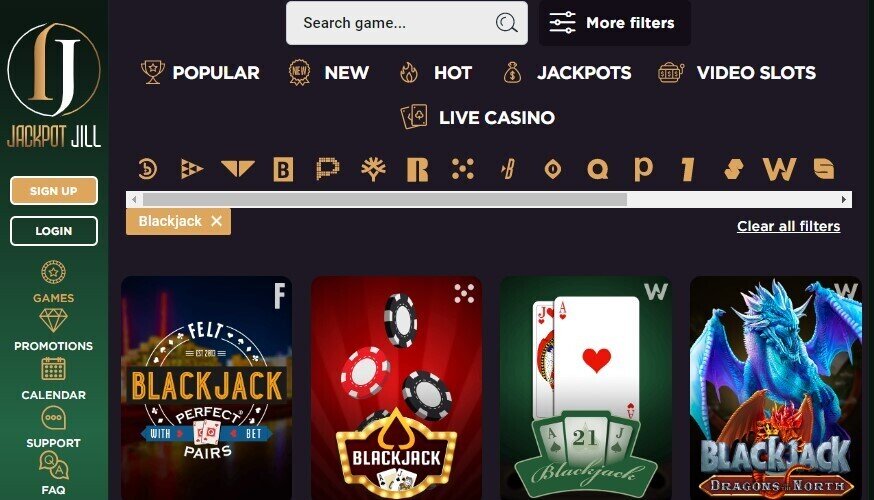
Task: Click the Sign Up button
Action: click(54, 191)
